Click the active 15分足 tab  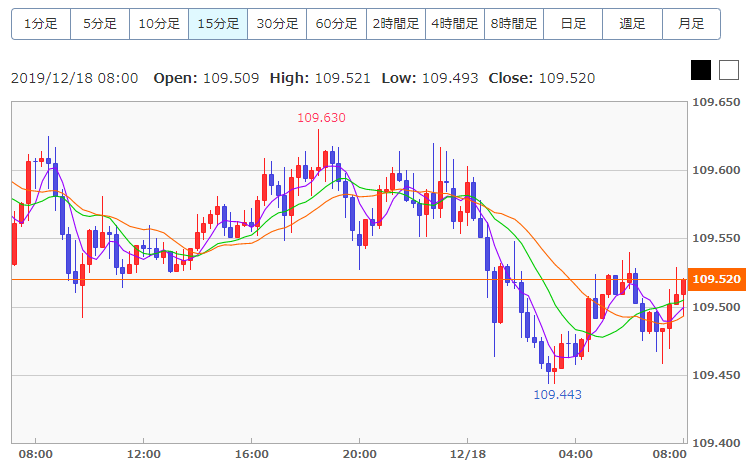pos(218,24)
